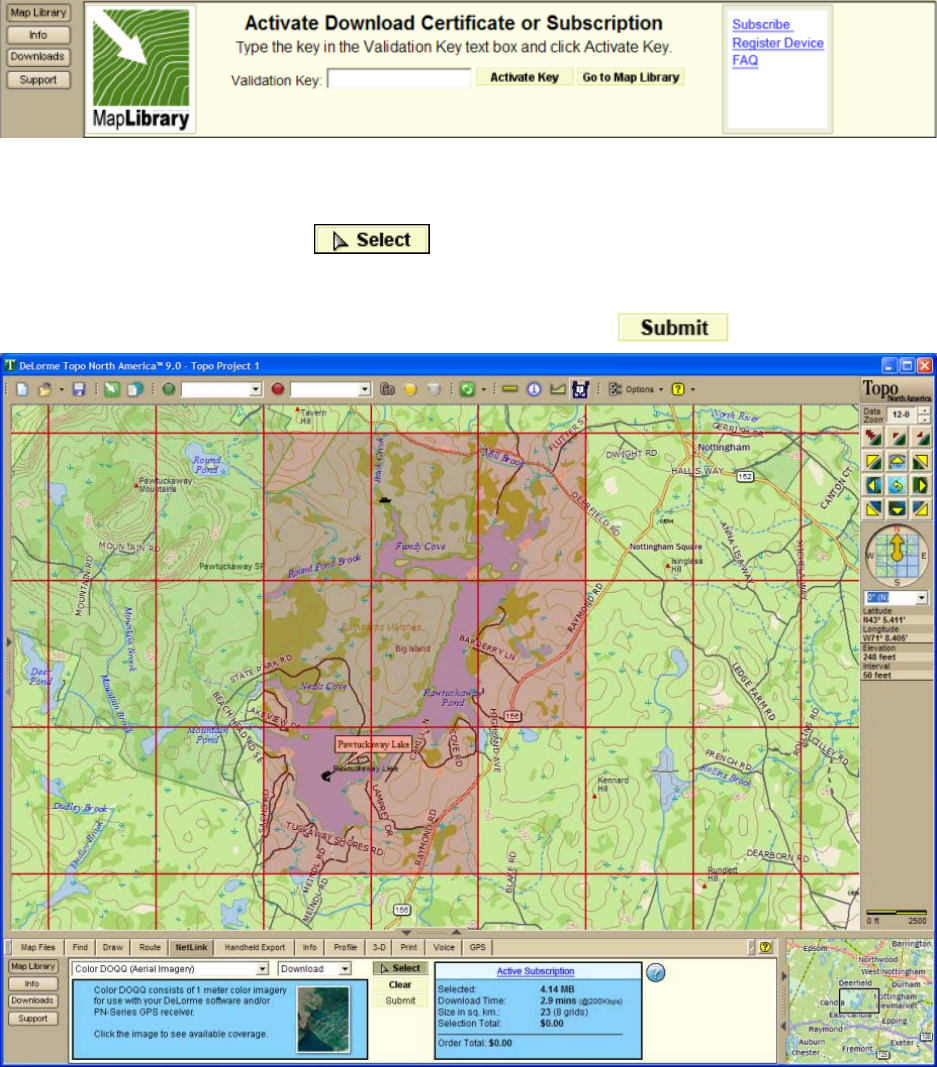Open the route Finish field dropdown arrow

click(x=365, y=389)
